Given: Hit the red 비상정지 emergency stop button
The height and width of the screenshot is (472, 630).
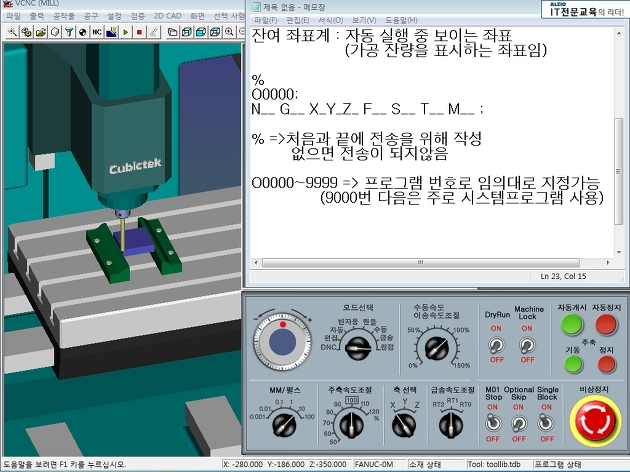Looking at the screenshot, I should pyautogui.click(x=595, y=421).
